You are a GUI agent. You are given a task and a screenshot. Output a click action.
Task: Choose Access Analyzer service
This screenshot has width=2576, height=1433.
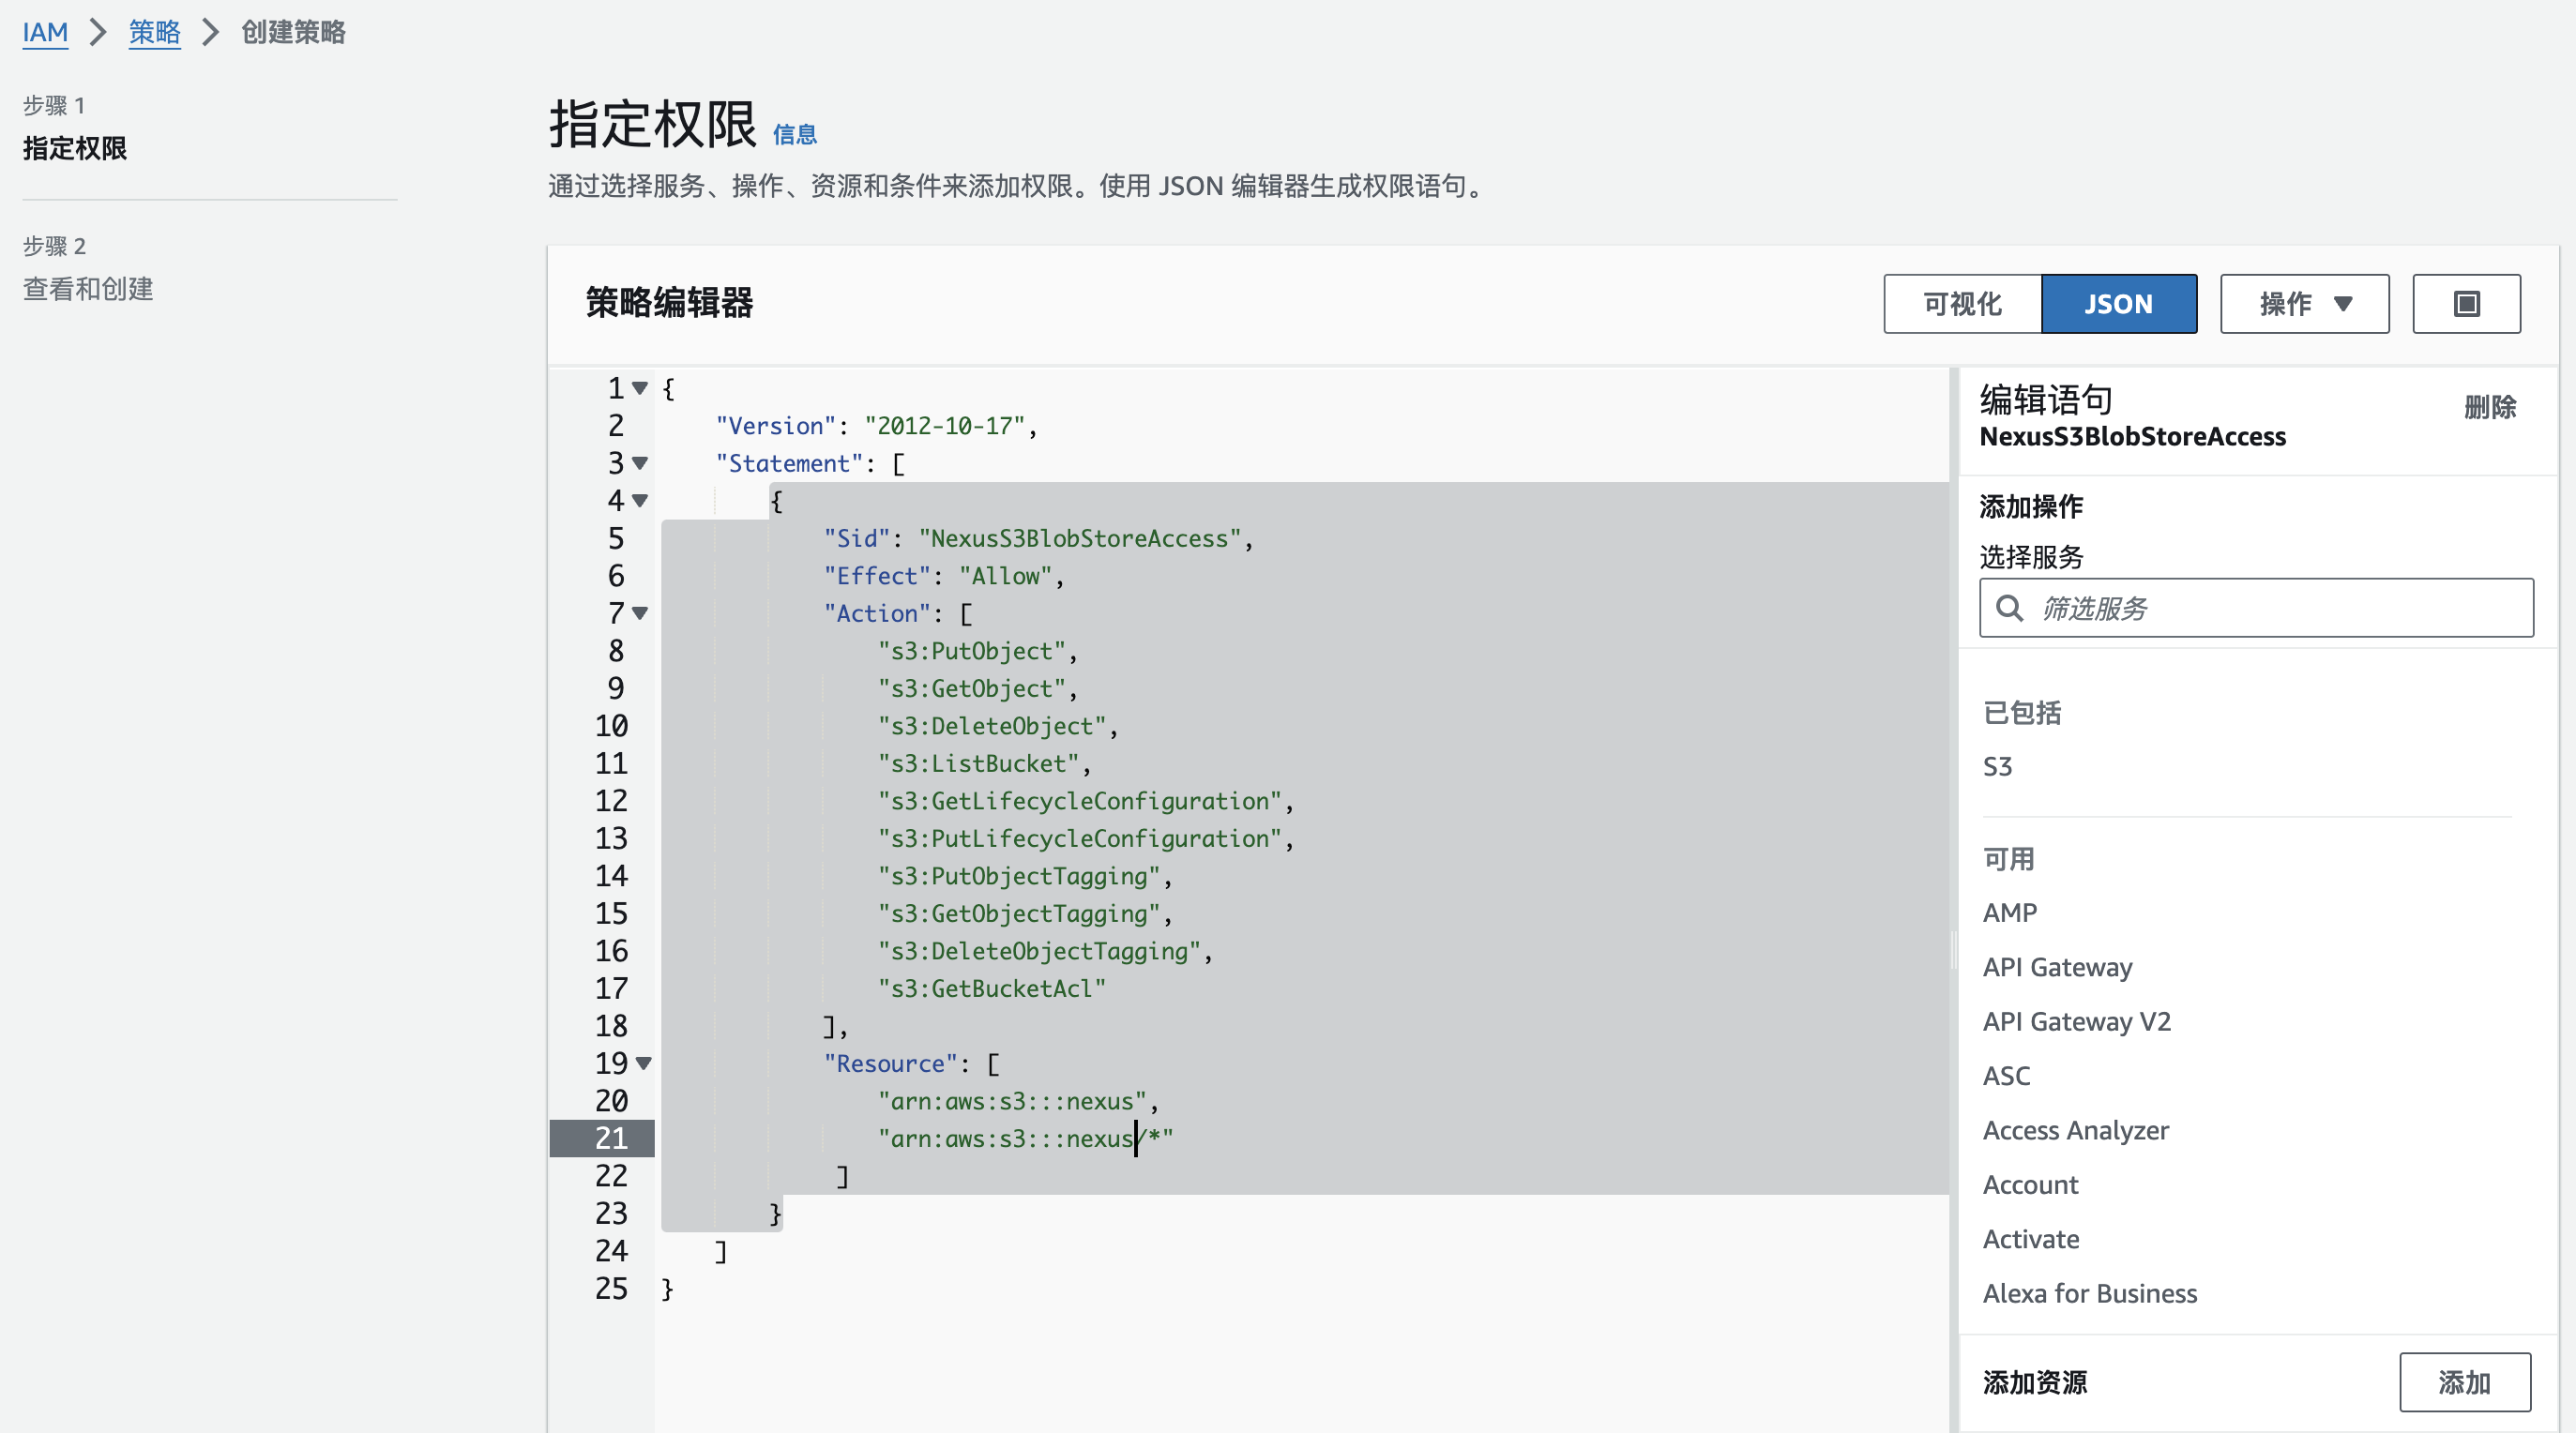coord(2075,1131)
